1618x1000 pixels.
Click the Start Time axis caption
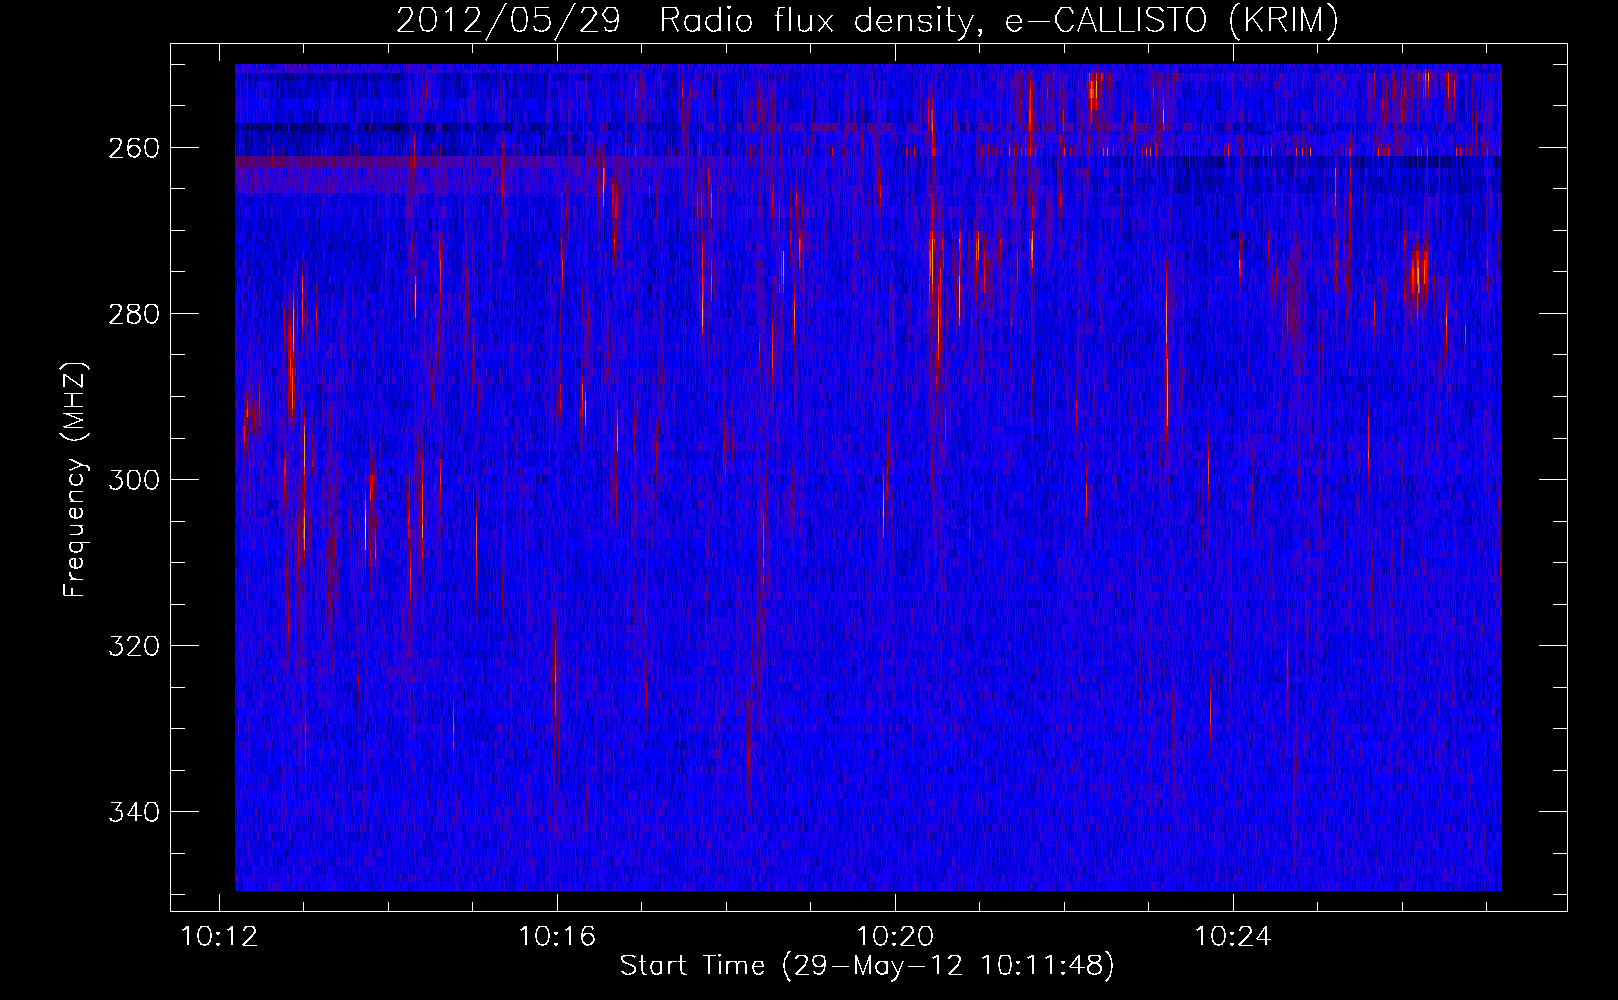(867, 966)
